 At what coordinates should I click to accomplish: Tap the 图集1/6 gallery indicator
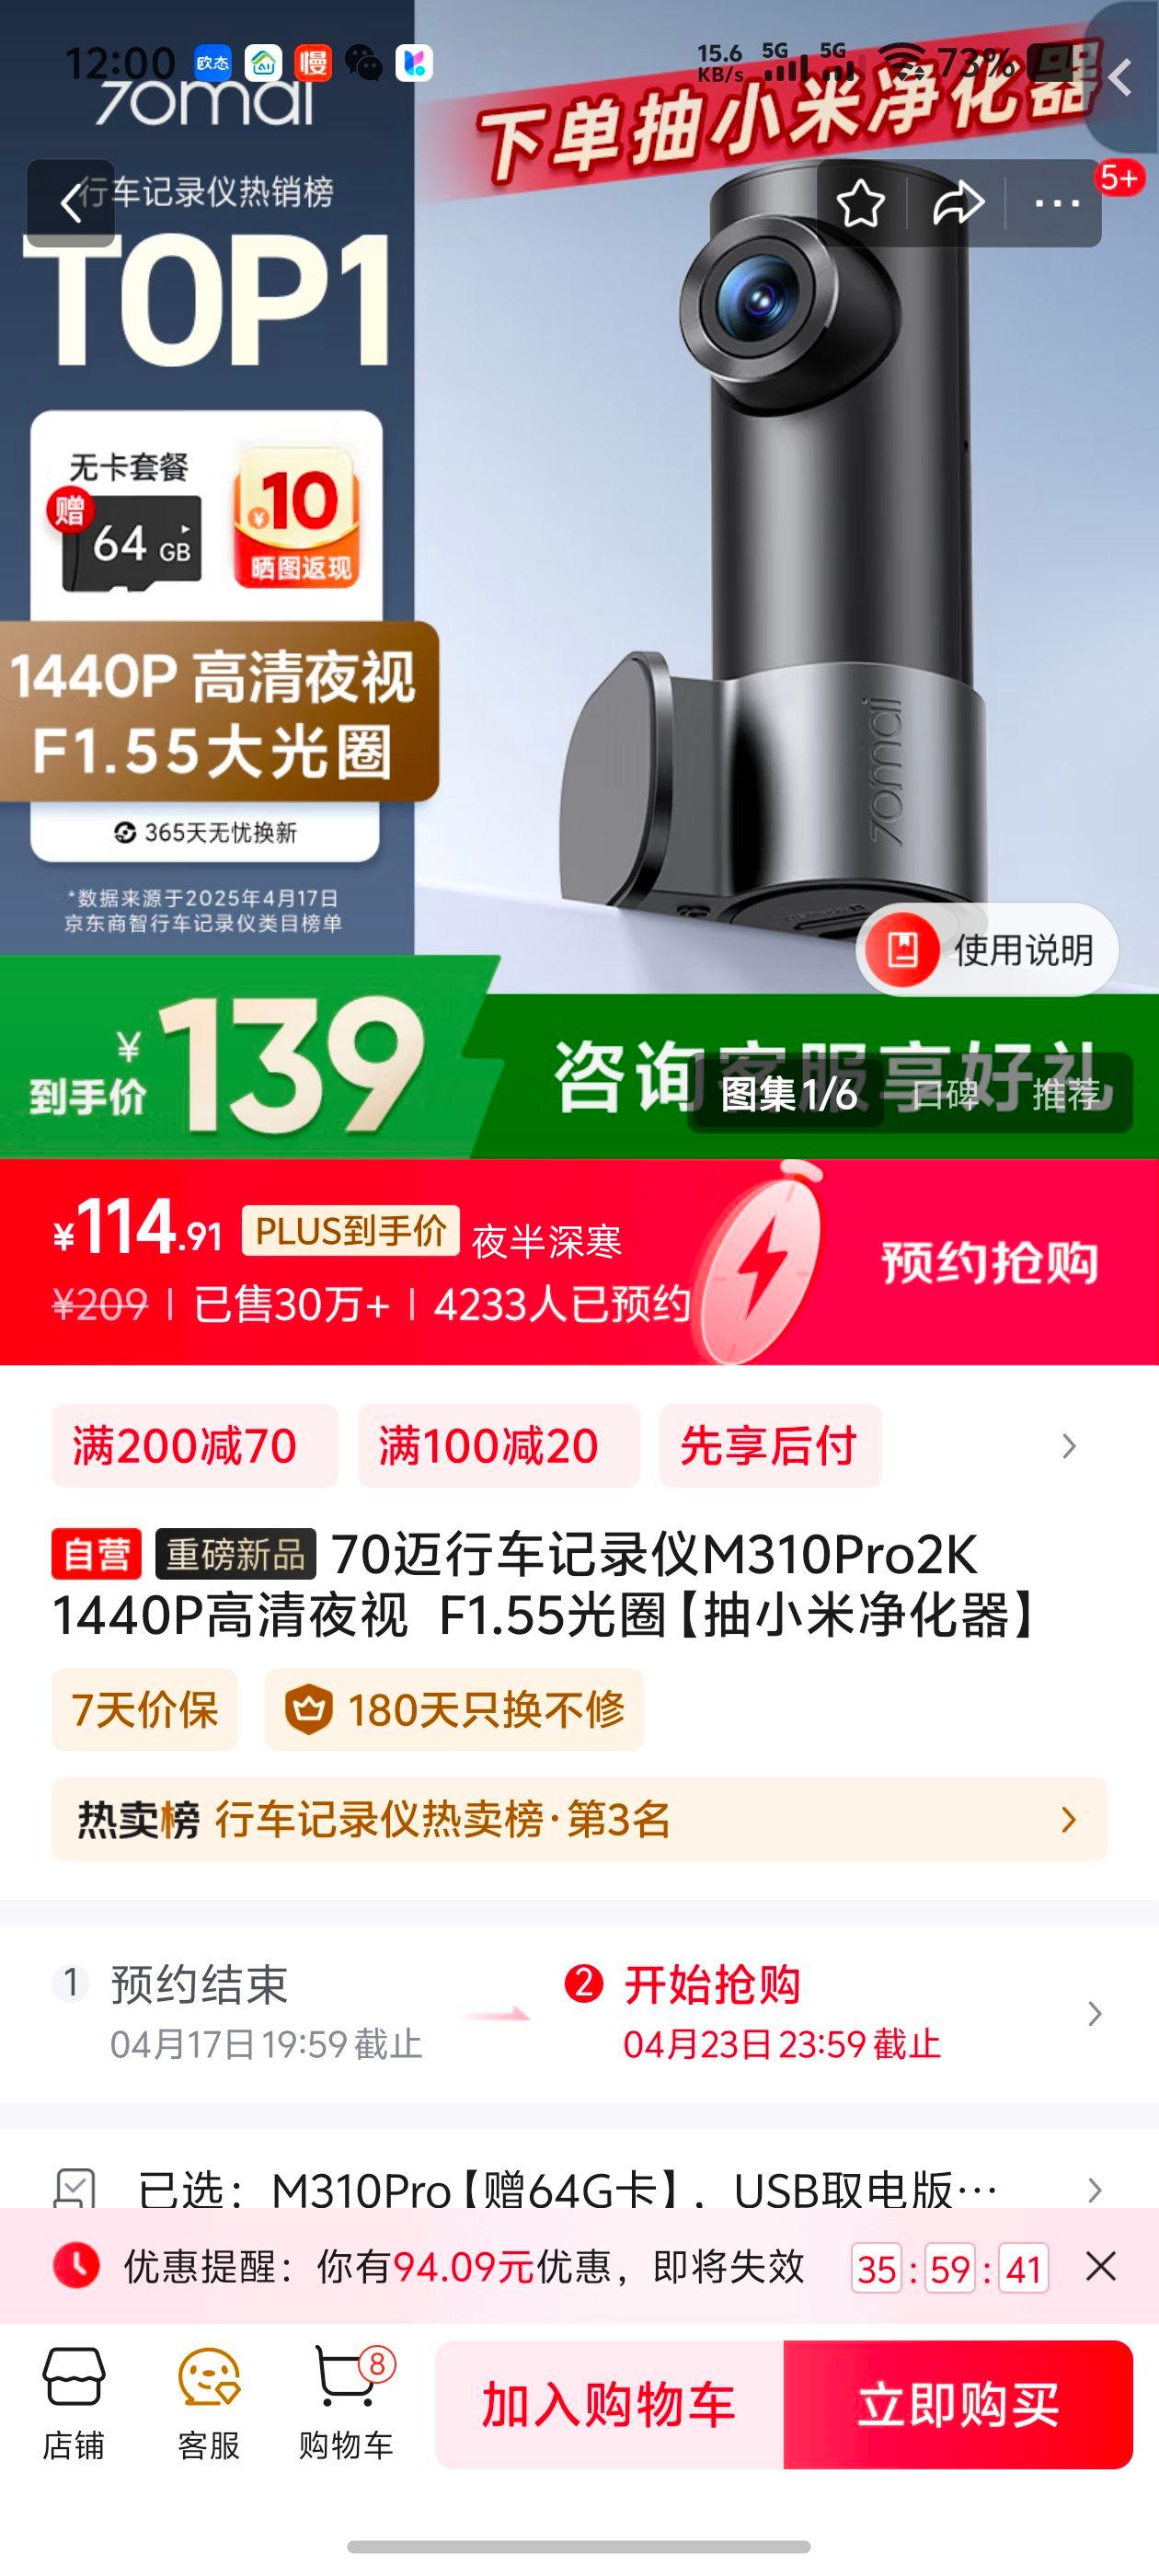tap(789, 1095)
